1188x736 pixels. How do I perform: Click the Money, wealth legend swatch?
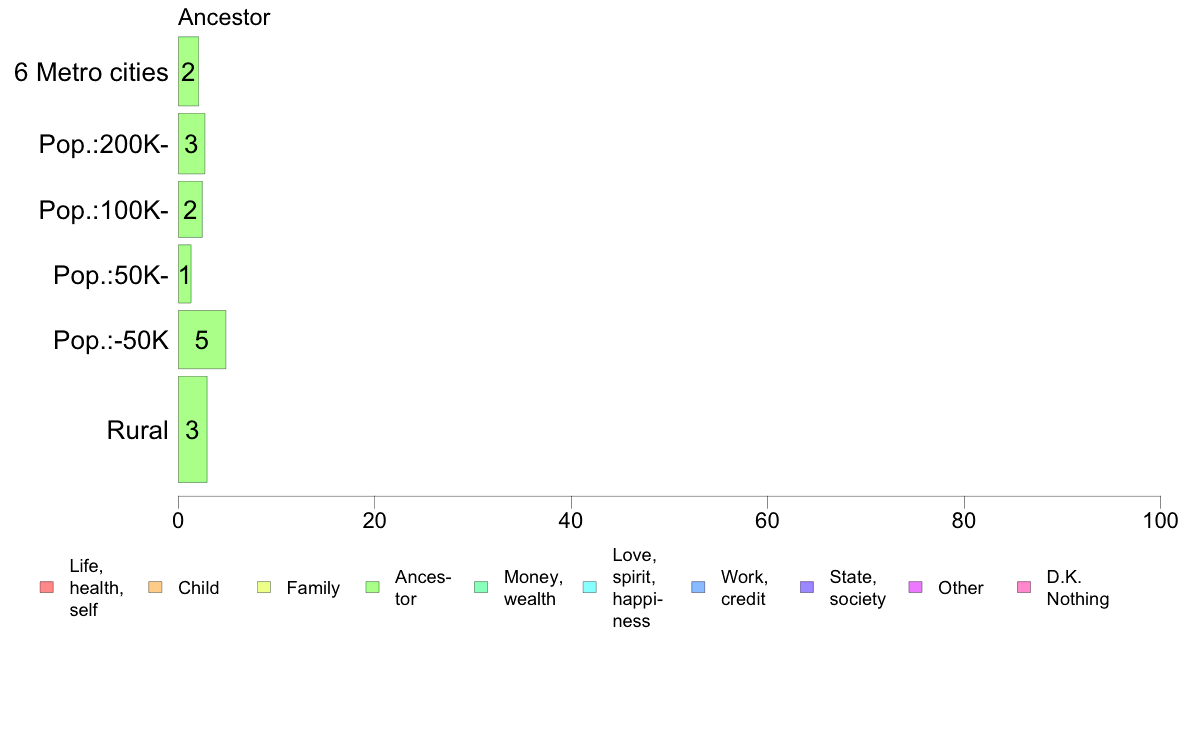tap(481, 587)
